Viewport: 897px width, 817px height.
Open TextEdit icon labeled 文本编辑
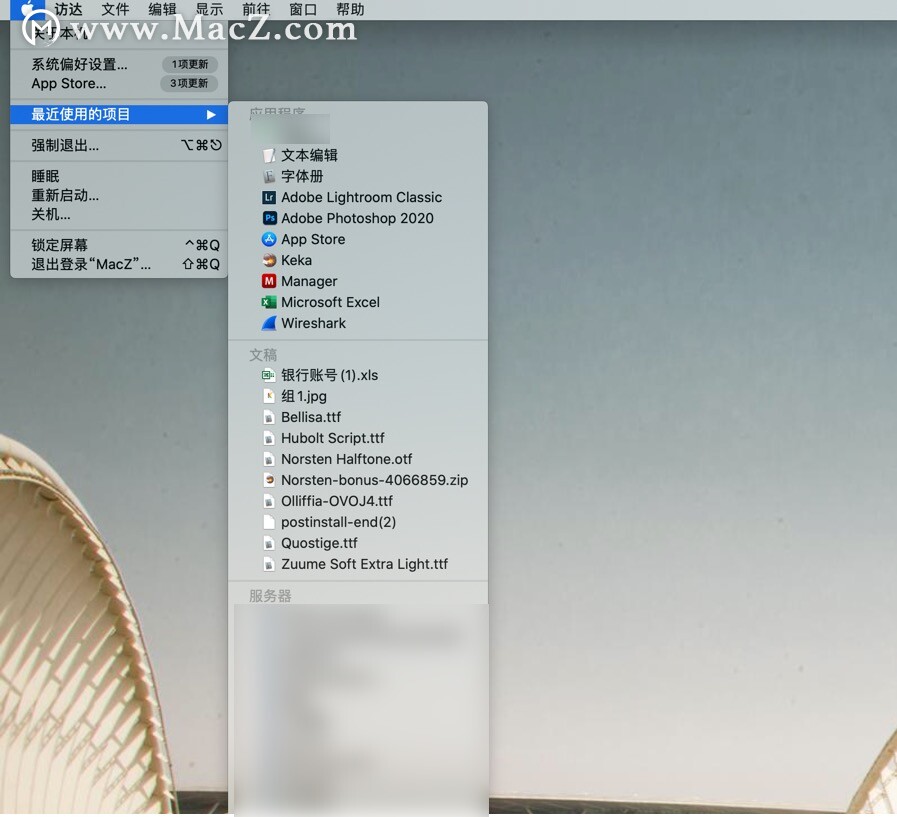tap(269, 156)
